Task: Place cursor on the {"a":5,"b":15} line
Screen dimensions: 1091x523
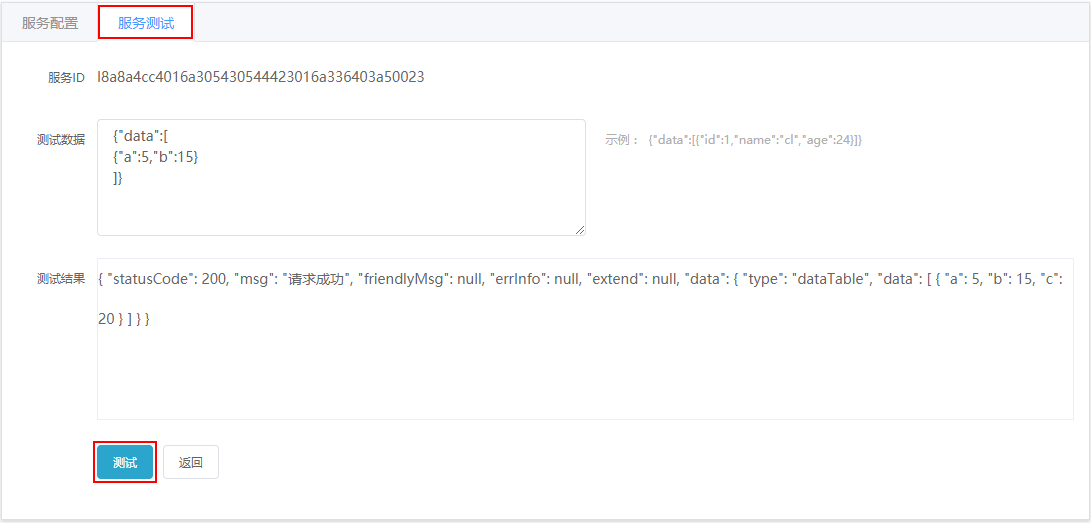Action: pos(156,158)
